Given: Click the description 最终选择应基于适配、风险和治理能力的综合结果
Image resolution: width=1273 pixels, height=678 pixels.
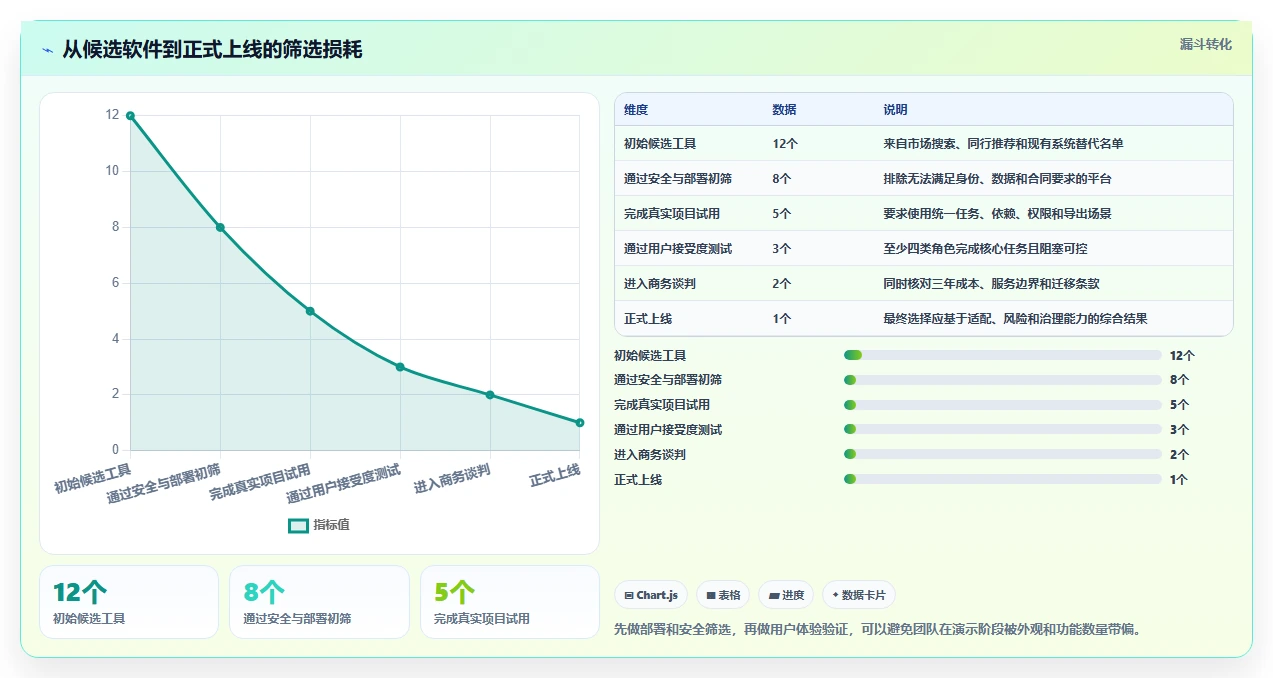Looking at the screenshot, I should (1015, 319).
